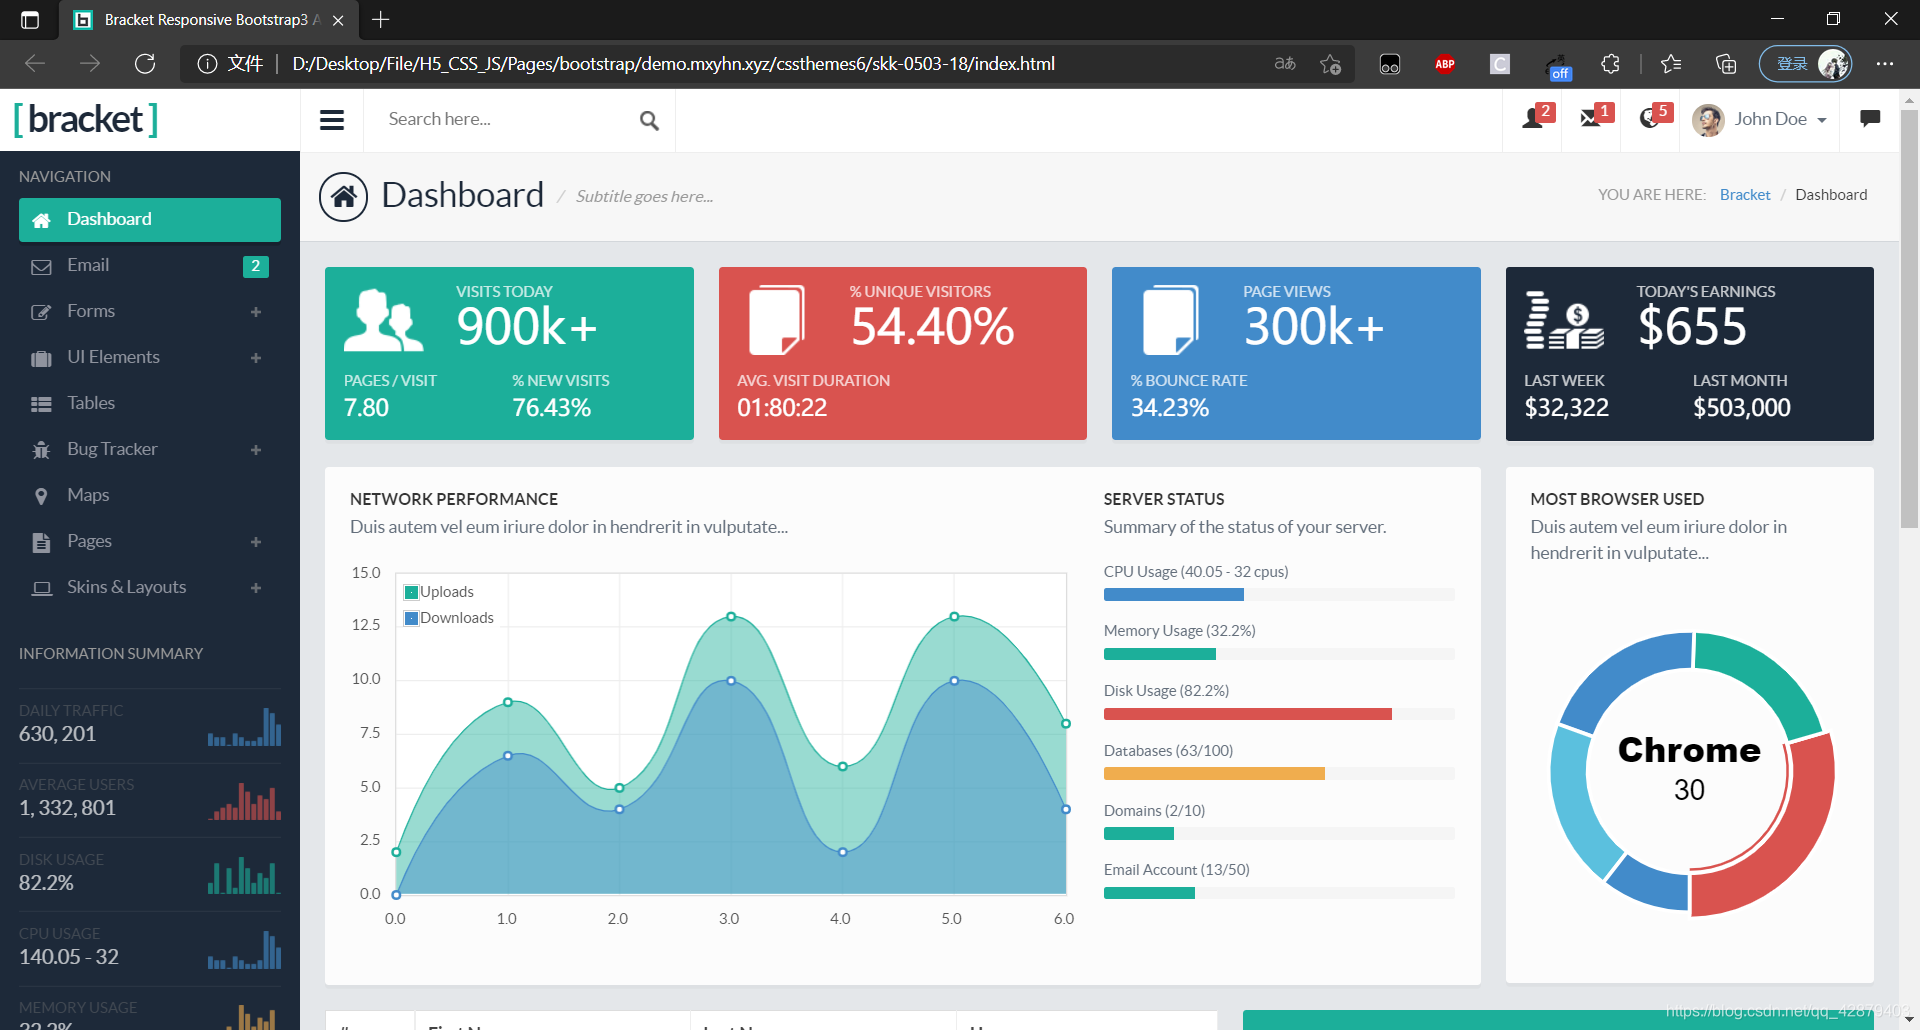Expand the UI Elements submenu plus
This screenshot has height=1030, width=1920.
click(x=256, y=358)
